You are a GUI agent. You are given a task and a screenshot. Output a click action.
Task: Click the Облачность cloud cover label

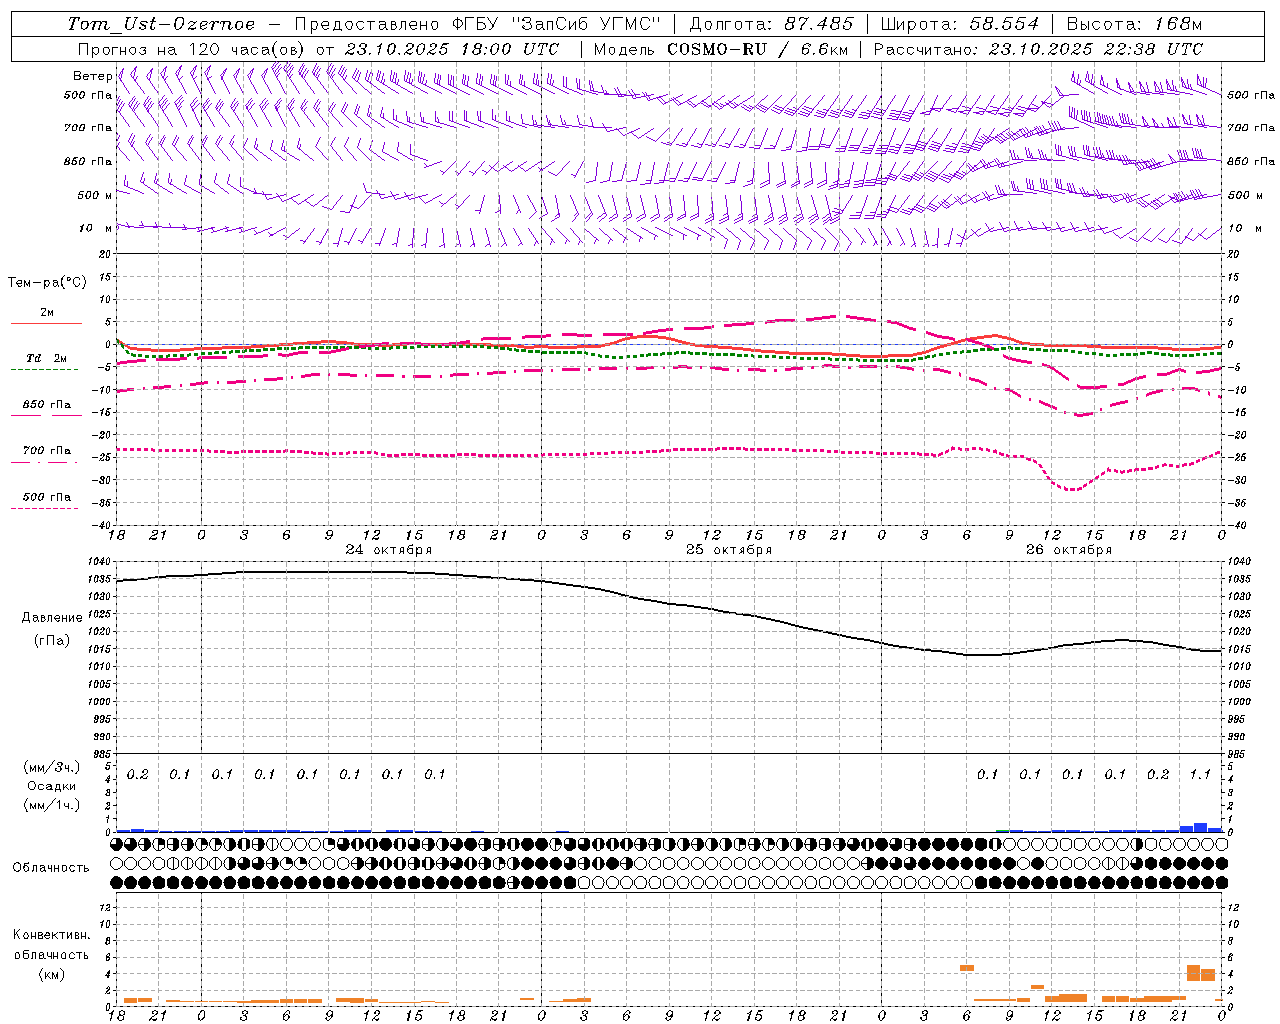pos(51,867)
